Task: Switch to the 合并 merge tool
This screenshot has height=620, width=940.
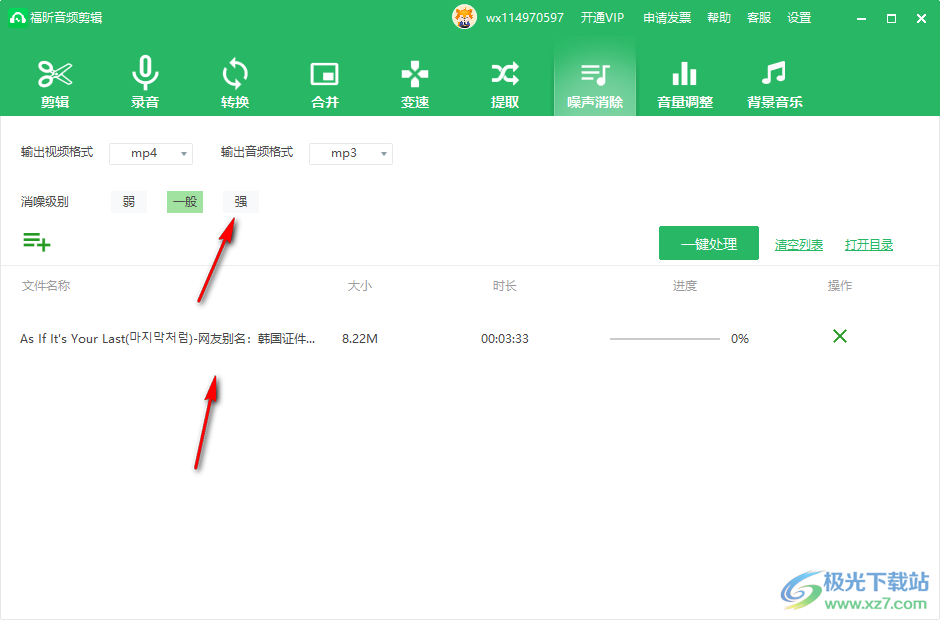Action: click(x=325, y=83)
